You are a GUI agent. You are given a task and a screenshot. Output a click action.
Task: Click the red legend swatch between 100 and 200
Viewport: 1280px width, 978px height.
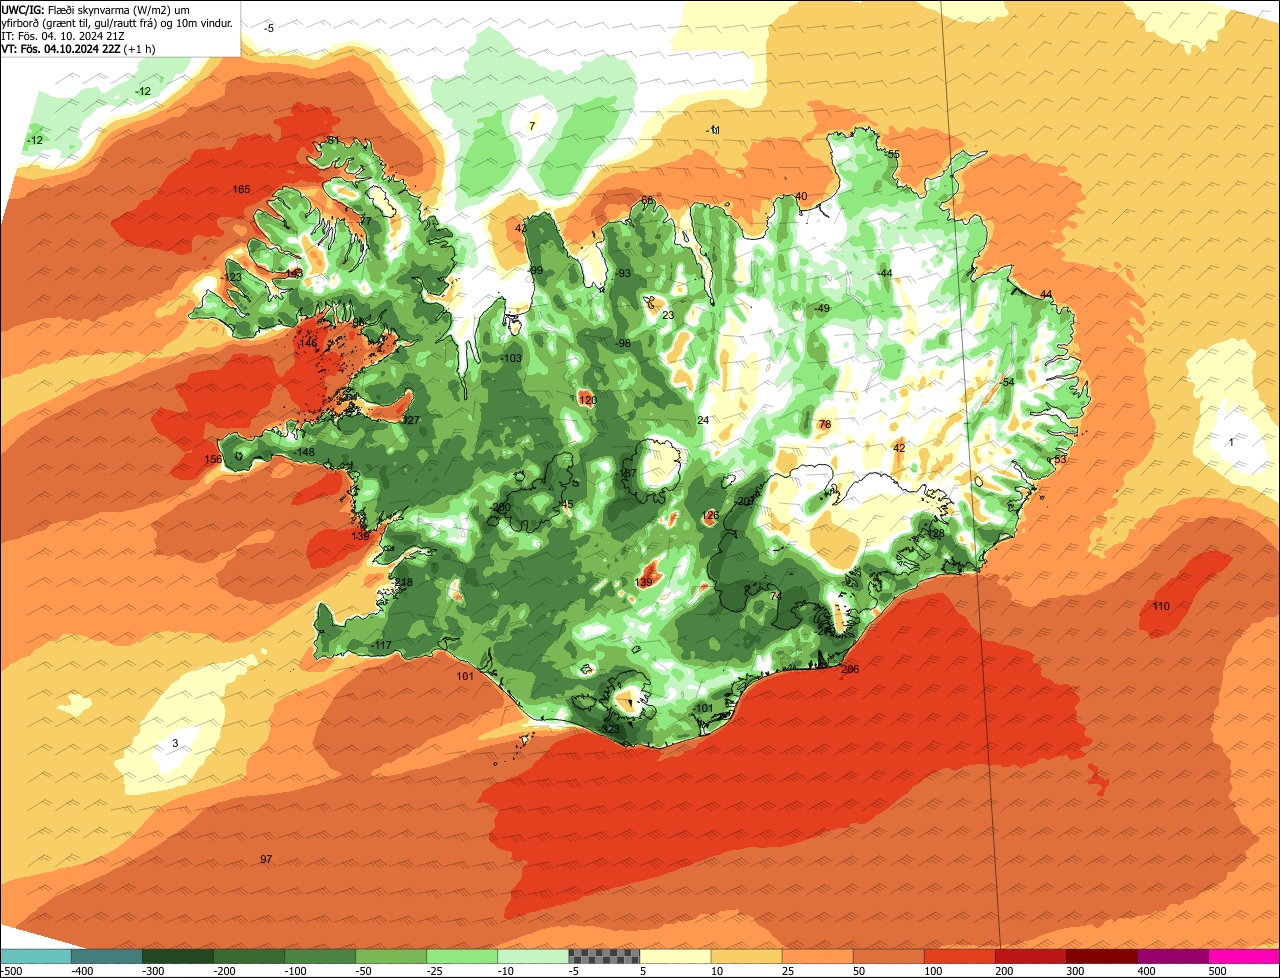(x=959, y=956)
